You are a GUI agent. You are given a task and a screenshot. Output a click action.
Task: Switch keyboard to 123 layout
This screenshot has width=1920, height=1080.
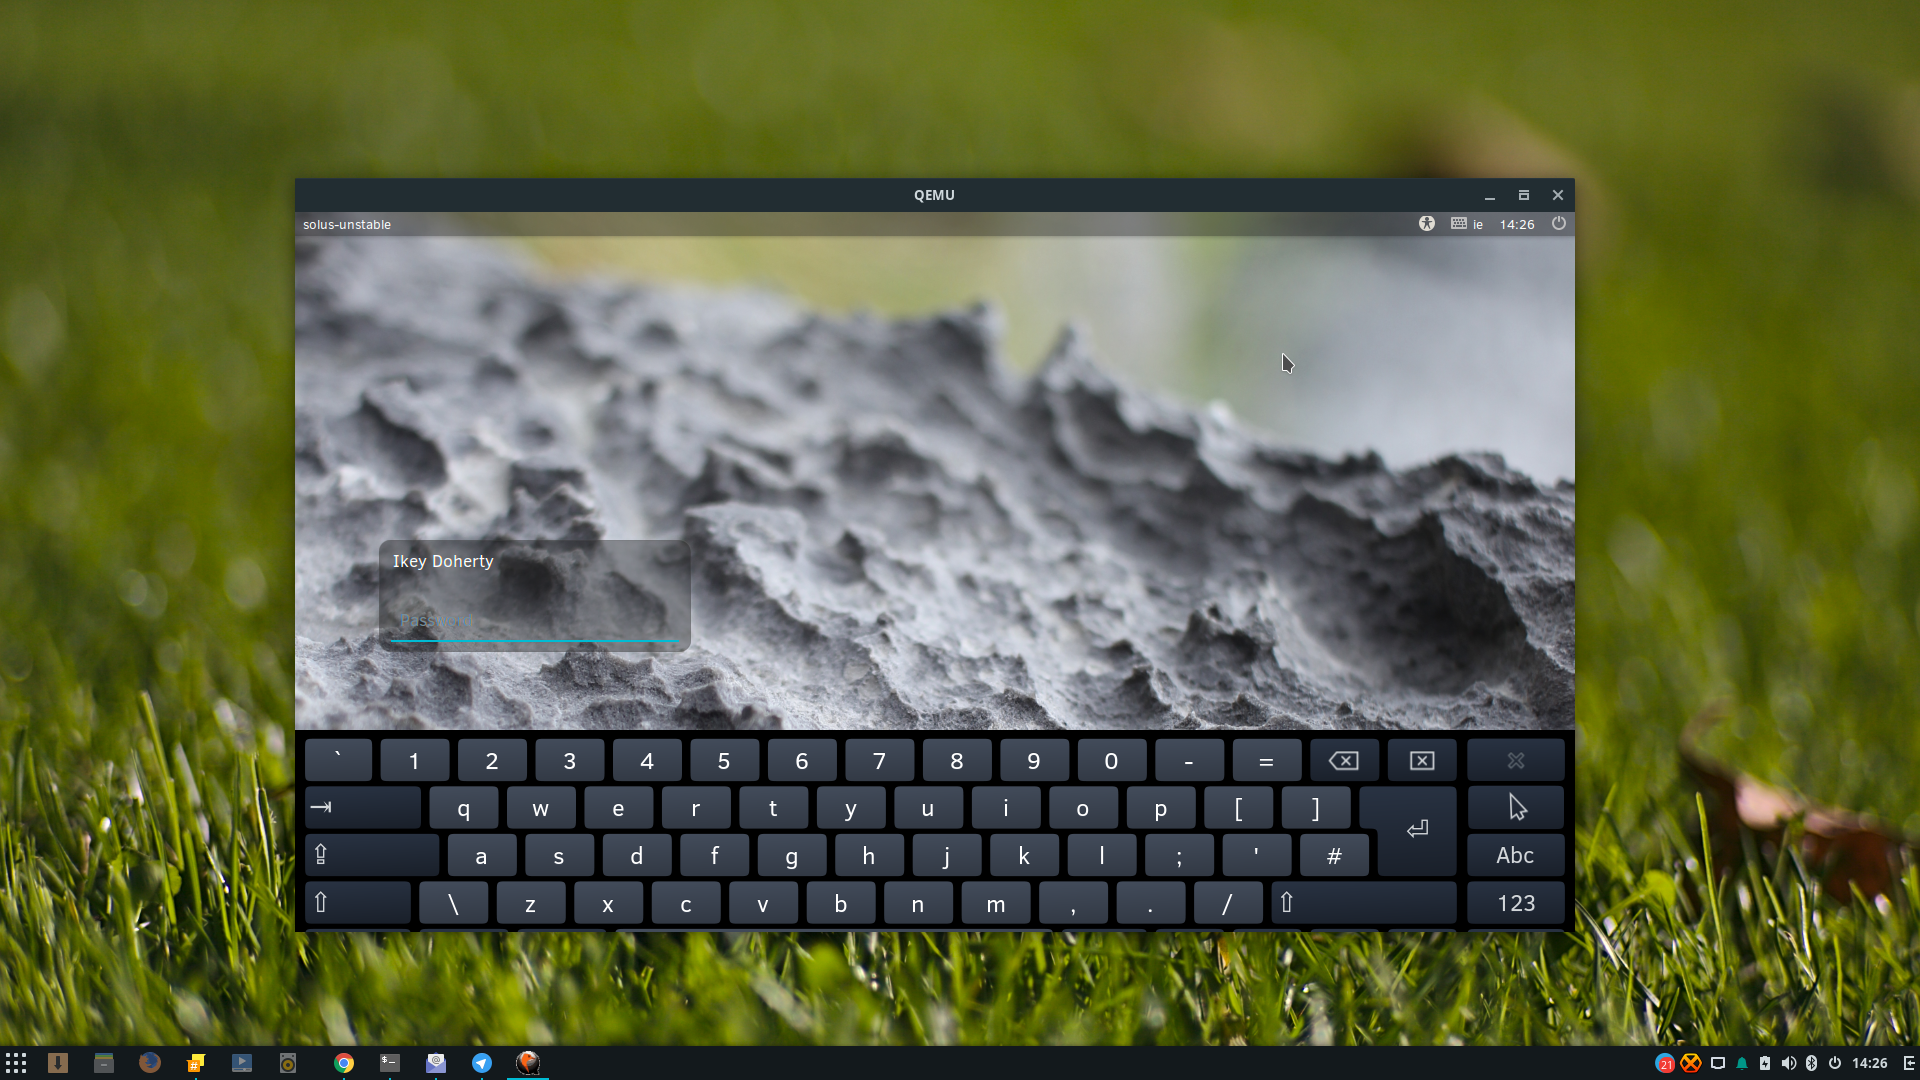pyautogui.click(x=1515, y=903)
